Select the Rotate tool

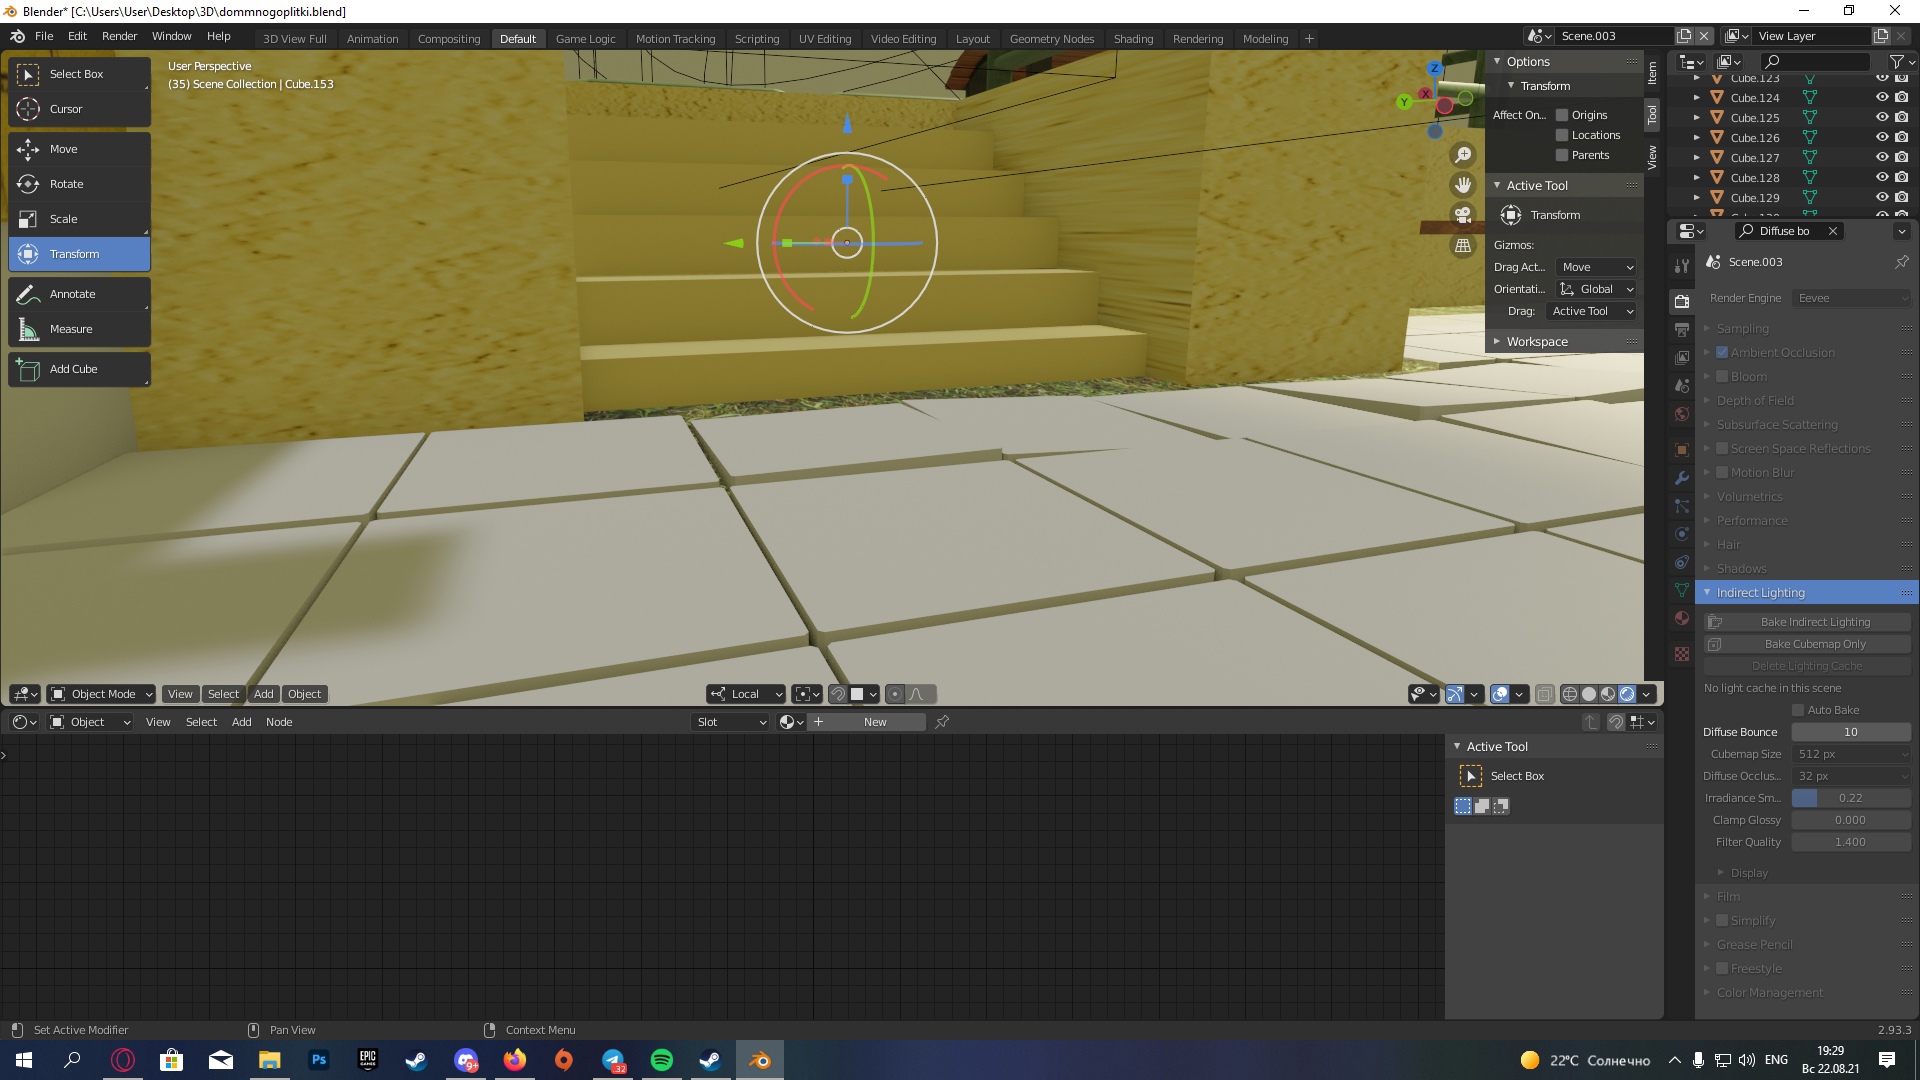click(x=67, y=184)
